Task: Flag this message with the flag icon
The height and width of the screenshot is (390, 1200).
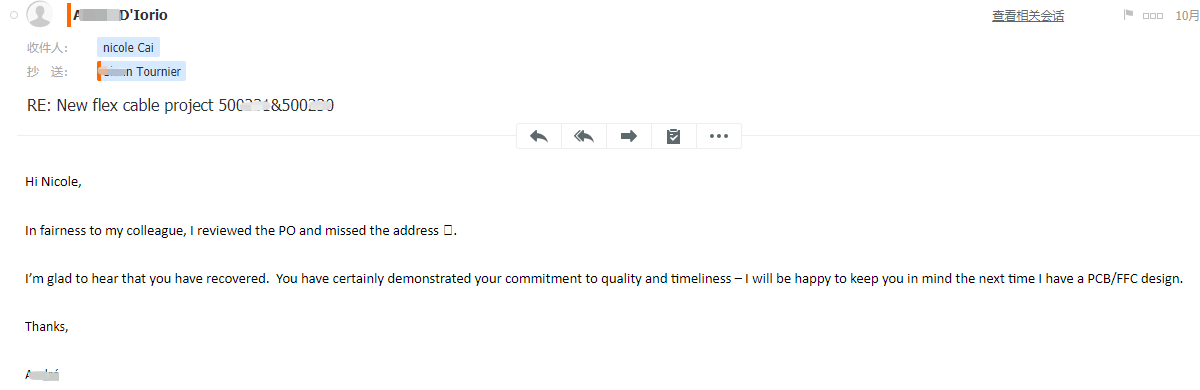Action: pos(1129,15)
